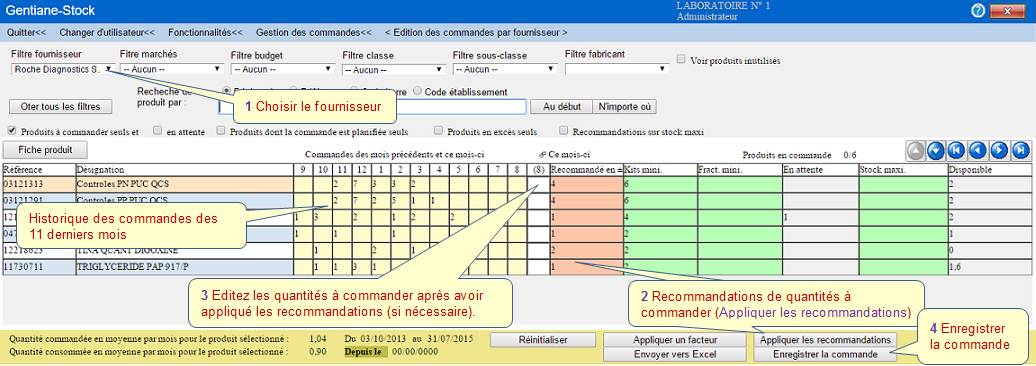Click the 'Stock maxi.' column header
1036x366 pixels.
pyautogui.click(x=903, y=170)
